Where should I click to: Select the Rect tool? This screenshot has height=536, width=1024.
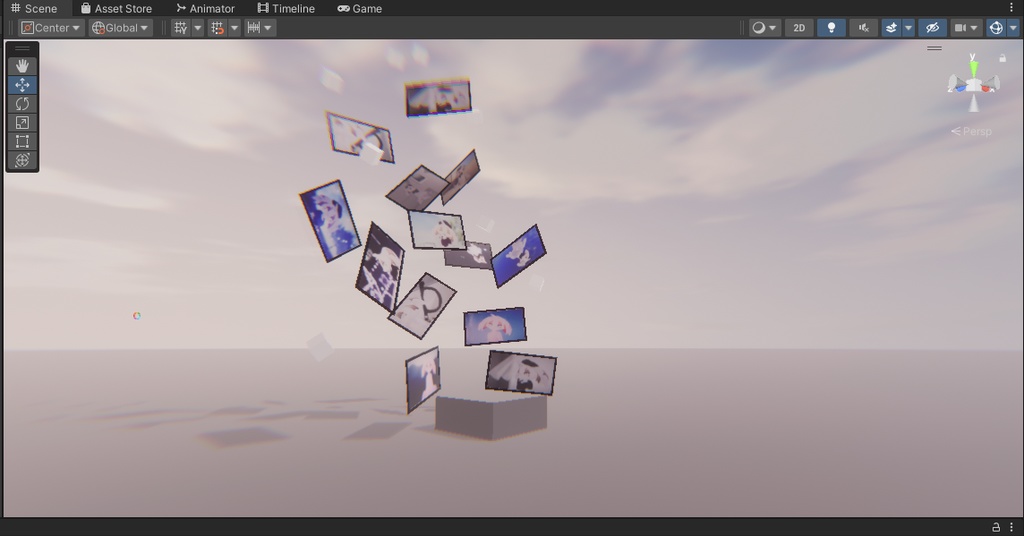click(x=22, y=142)
